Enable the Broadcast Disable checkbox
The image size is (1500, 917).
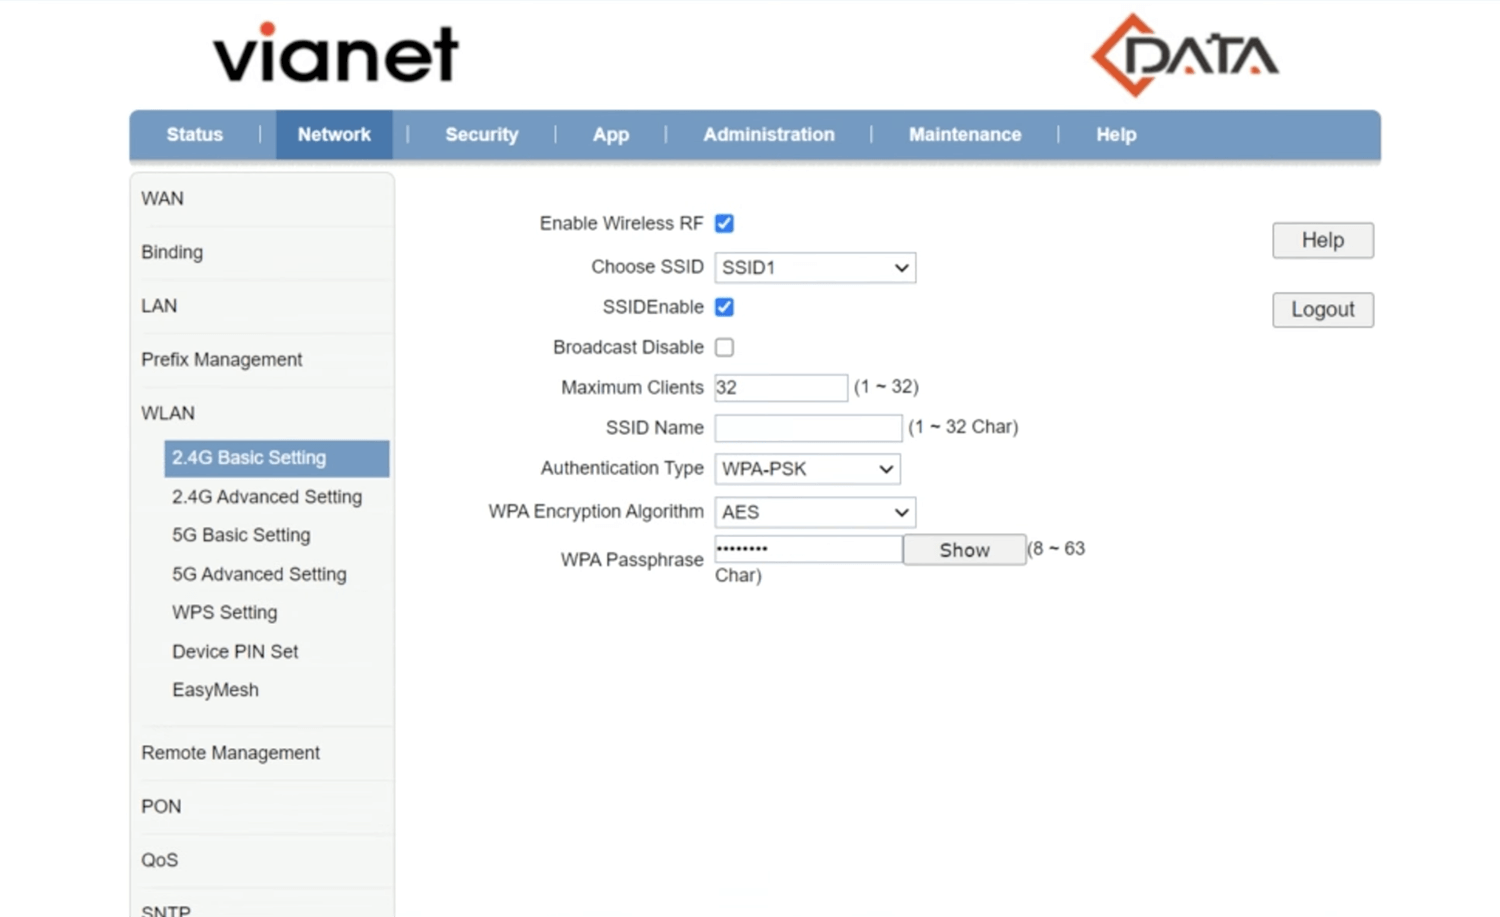point(724,347)
